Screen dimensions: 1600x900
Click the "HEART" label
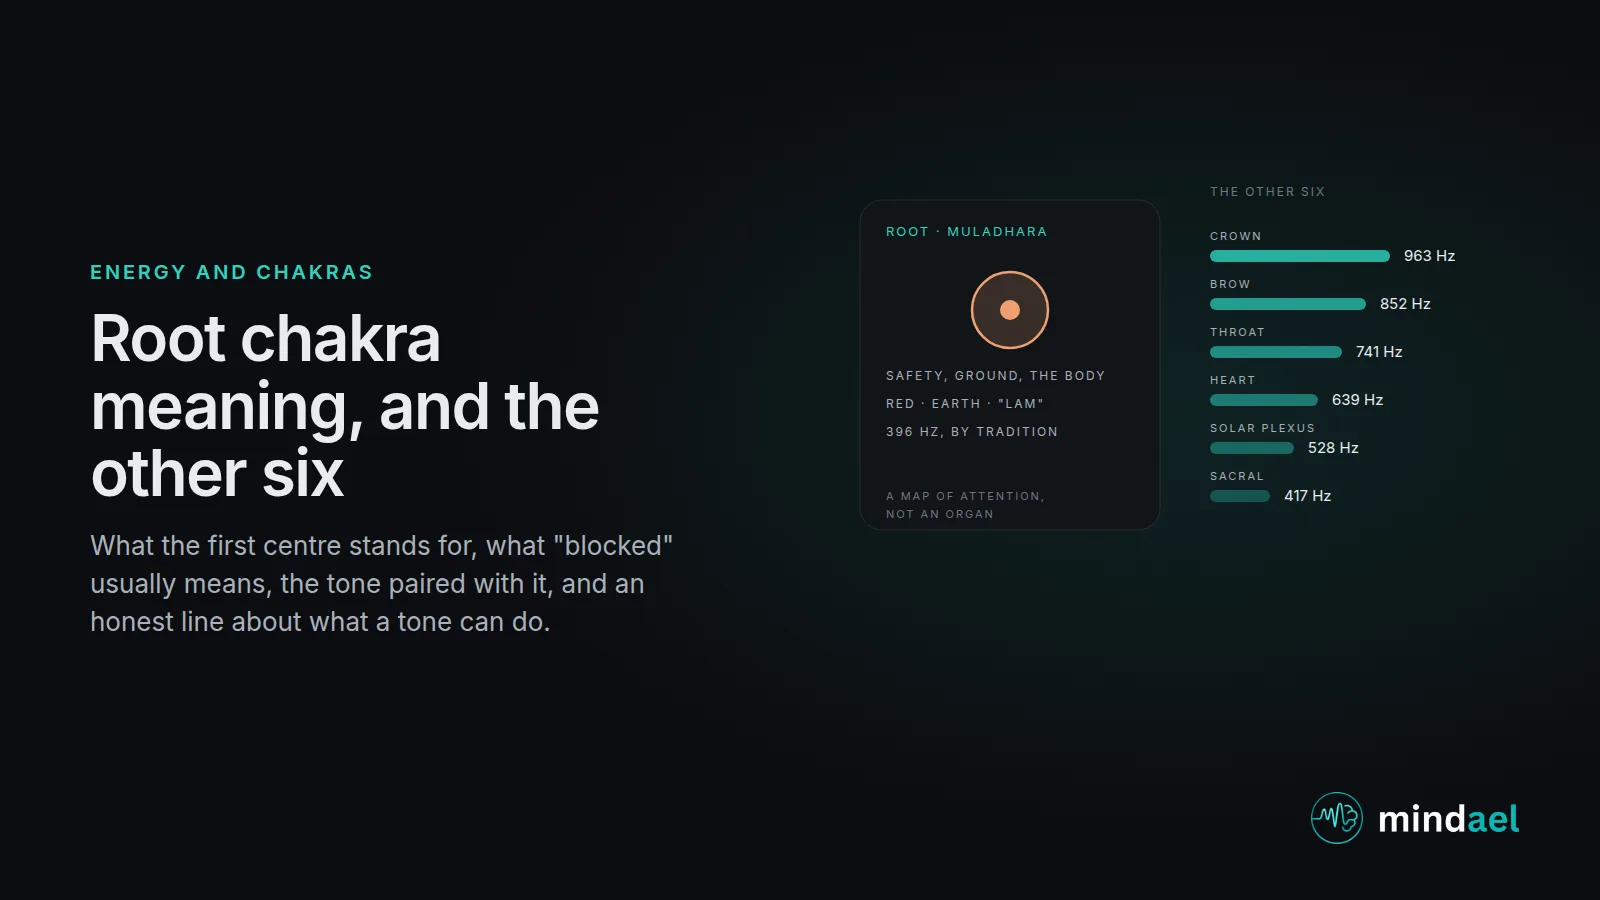coord(1232,380)
